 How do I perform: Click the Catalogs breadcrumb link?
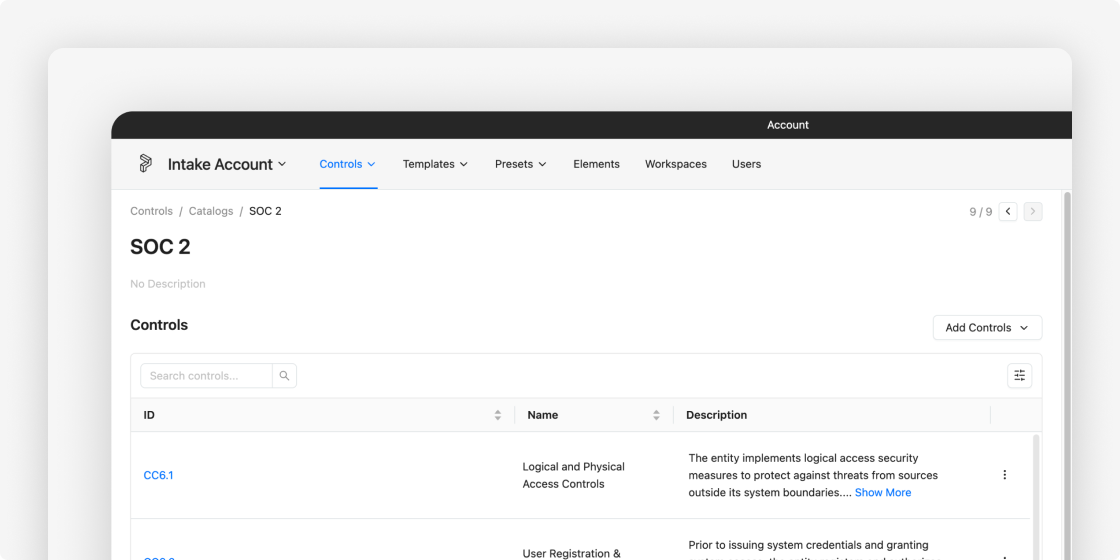[x=211, y=211]
